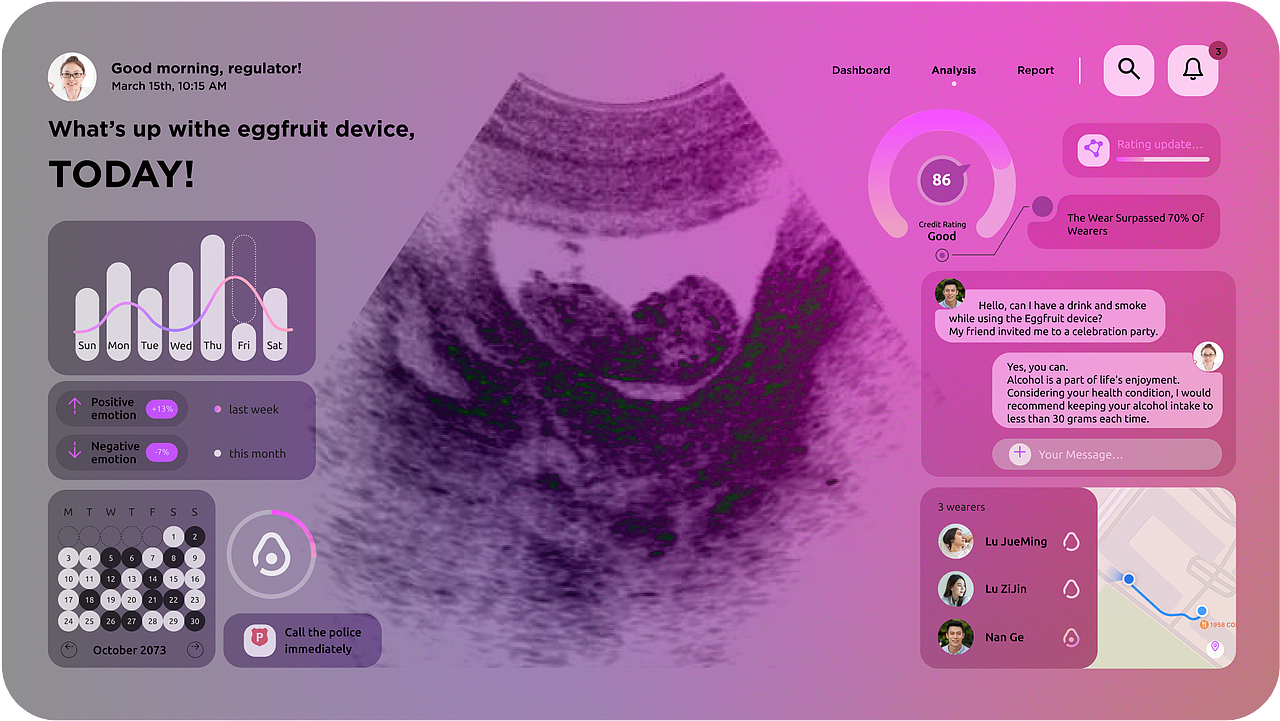The width and height of the screenshot is (1280, 721).
Task: Select calendar day 15
Action: click(174, 578)
